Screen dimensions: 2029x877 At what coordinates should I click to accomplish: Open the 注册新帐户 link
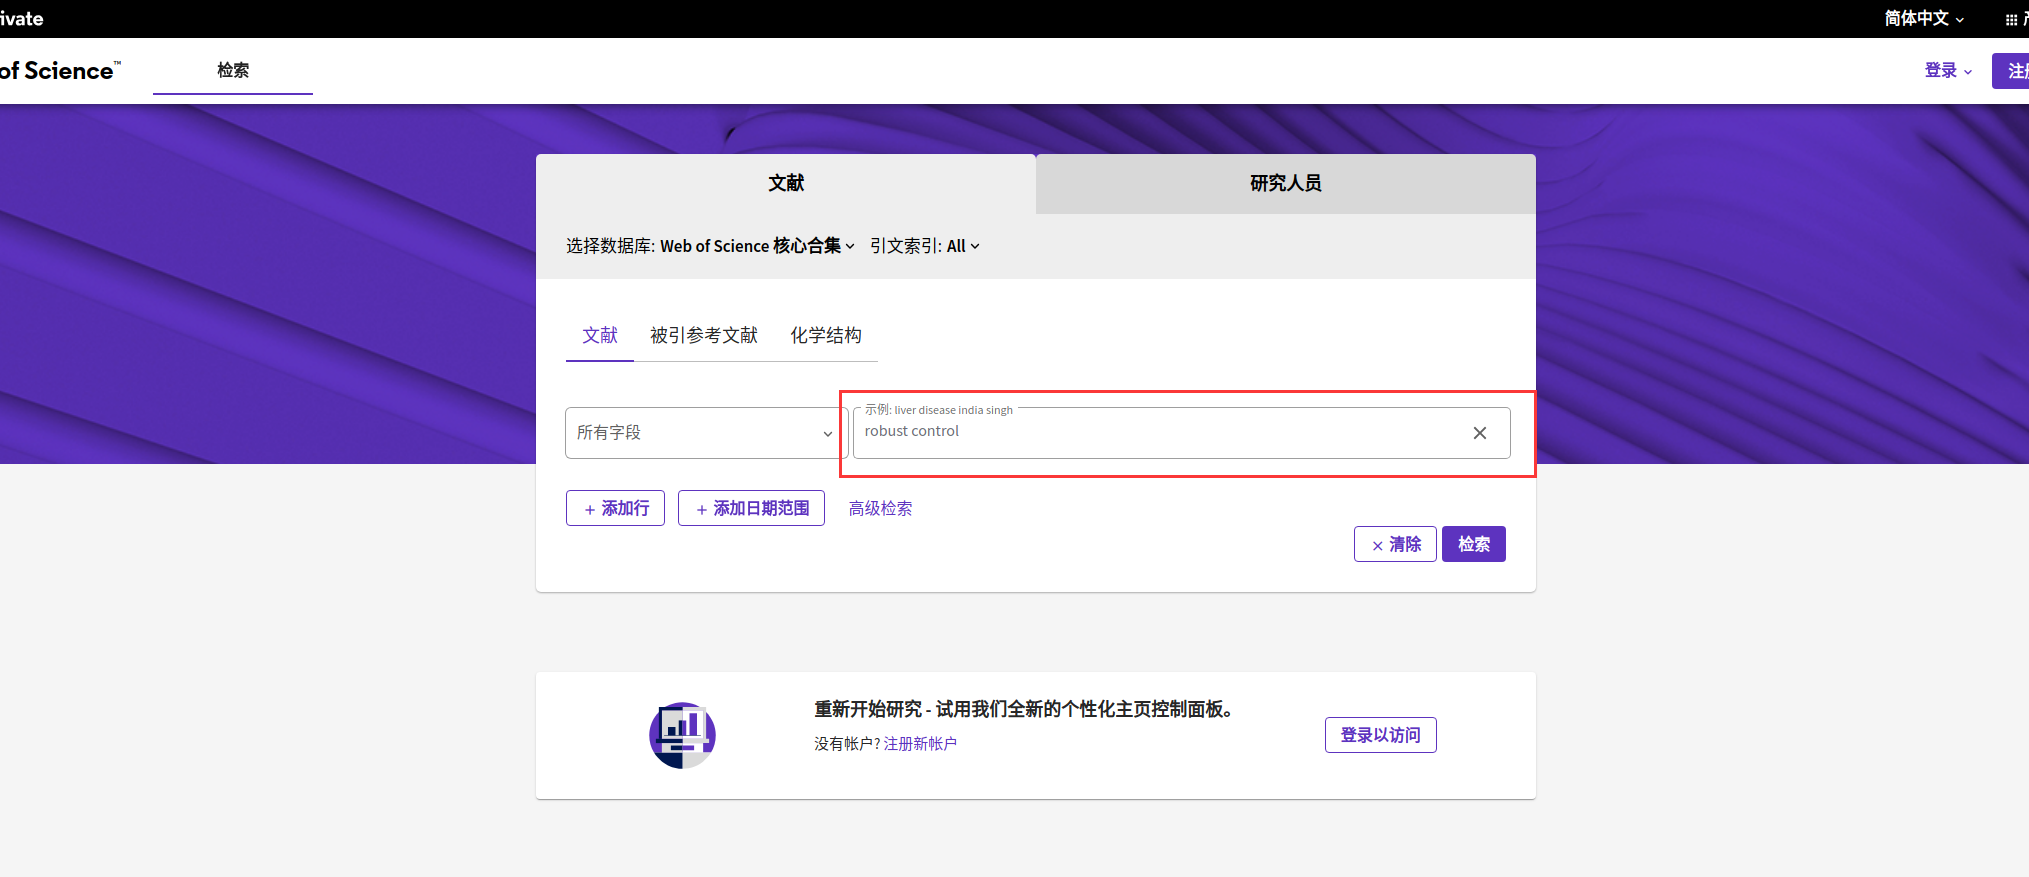[x=920, y=743]
